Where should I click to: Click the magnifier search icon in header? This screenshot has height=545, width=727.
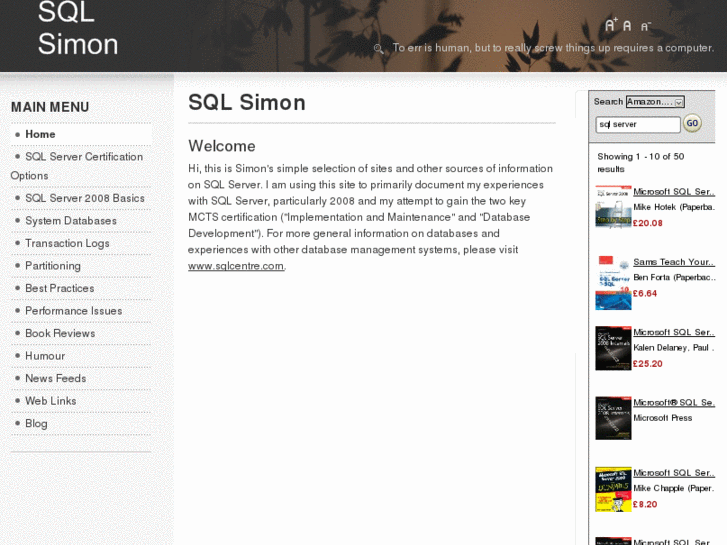378,48
